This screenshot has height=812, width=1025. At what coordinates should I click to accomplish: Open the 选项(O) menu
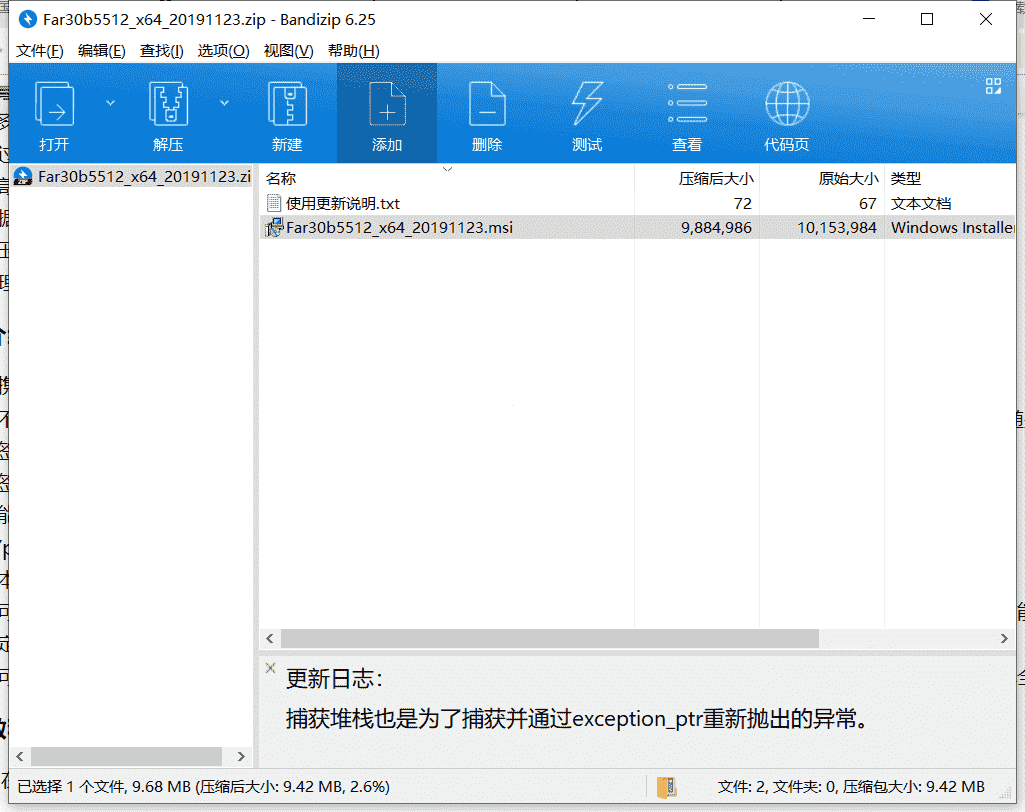click(x=223, y=50)
